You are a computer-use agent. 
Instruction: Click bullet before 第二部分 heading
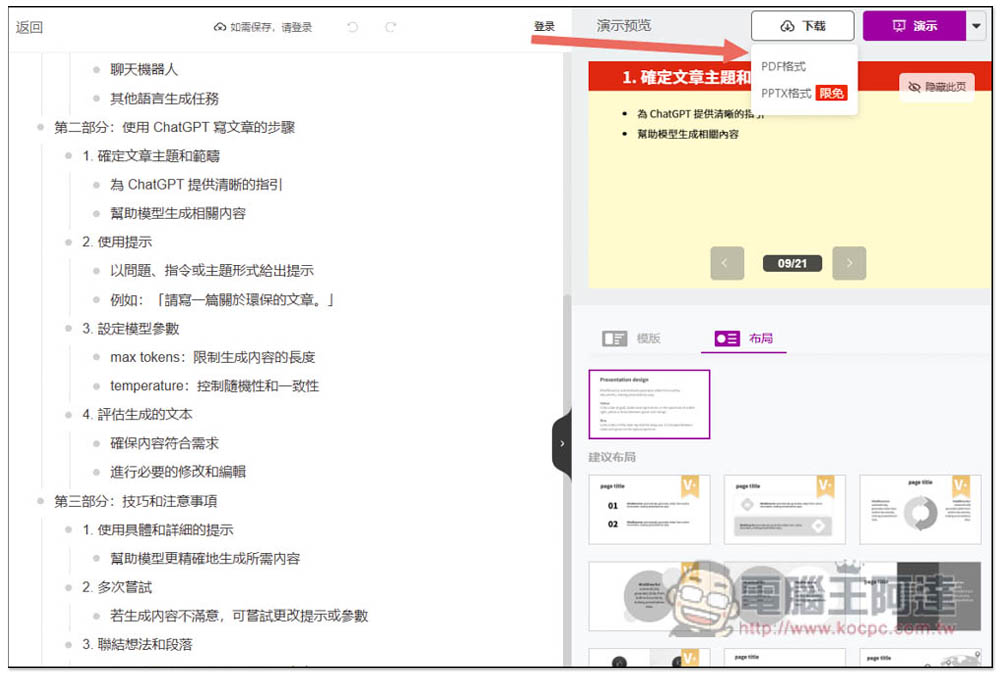click(x=40, y=128)
